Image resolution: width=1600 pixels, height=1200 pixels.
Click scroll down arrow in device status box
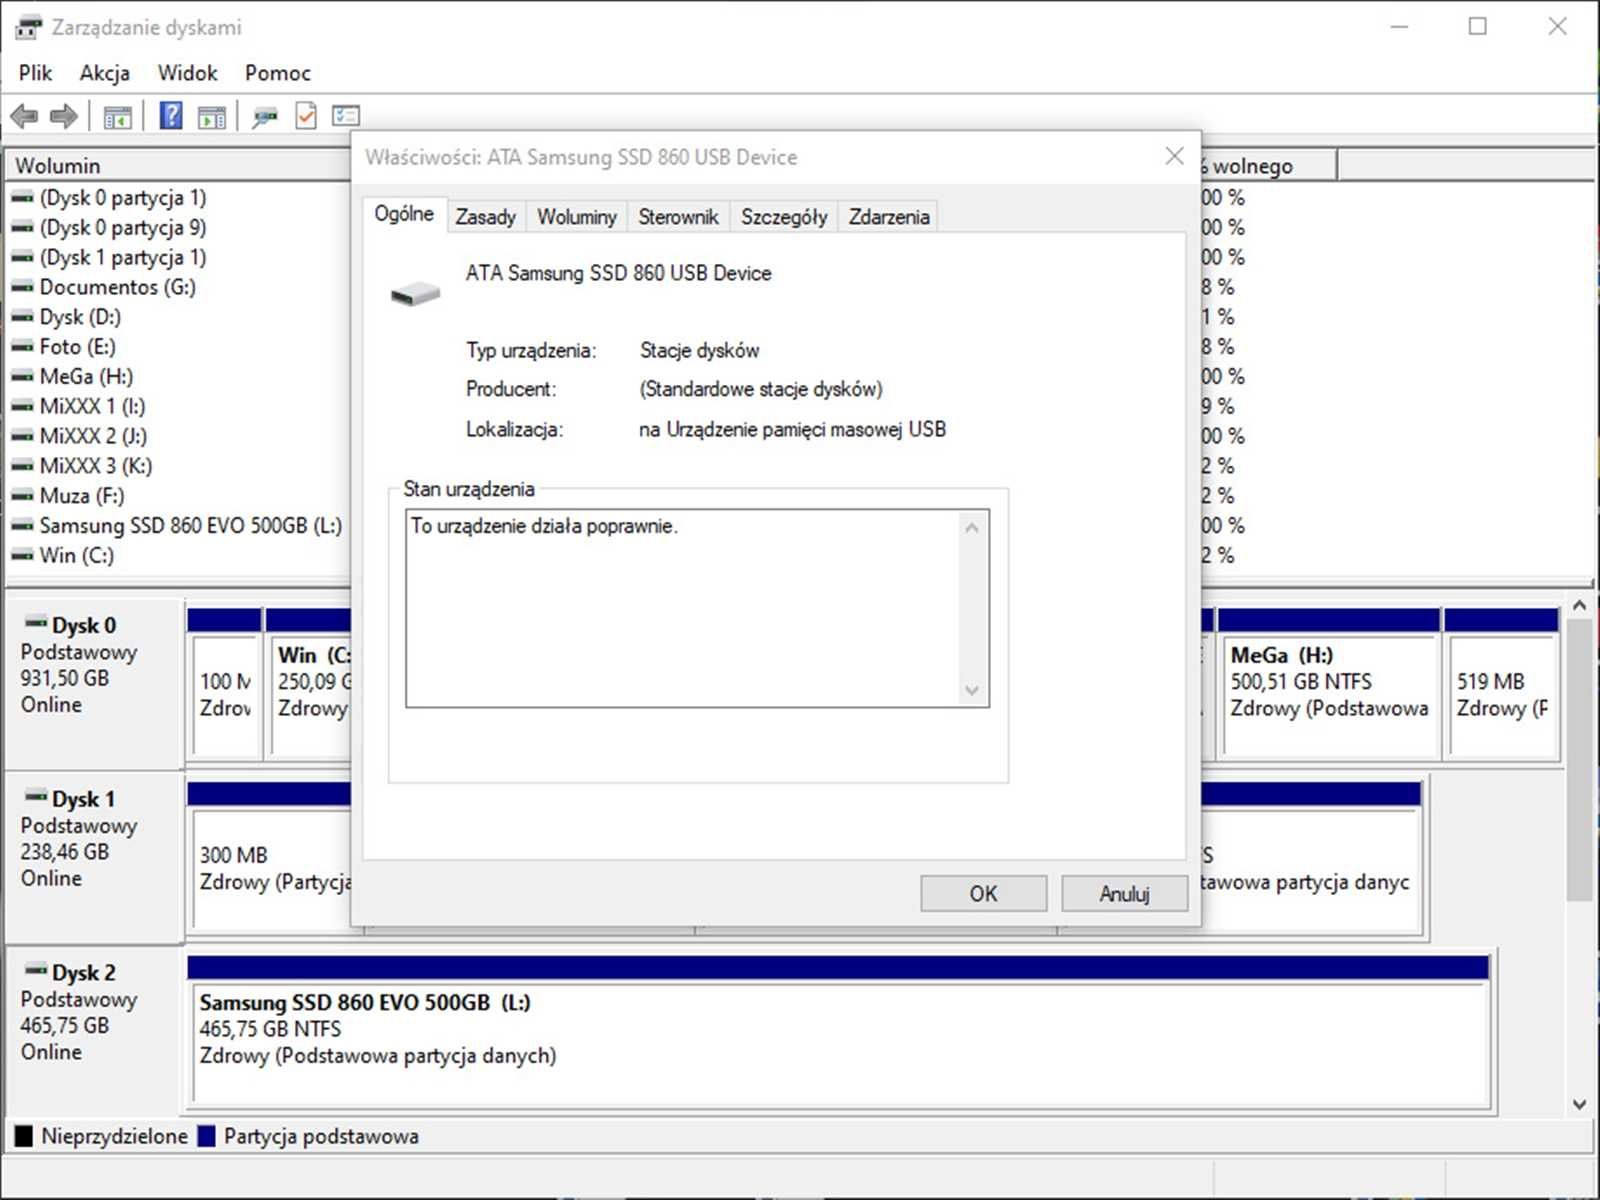[x=971, y=690]
